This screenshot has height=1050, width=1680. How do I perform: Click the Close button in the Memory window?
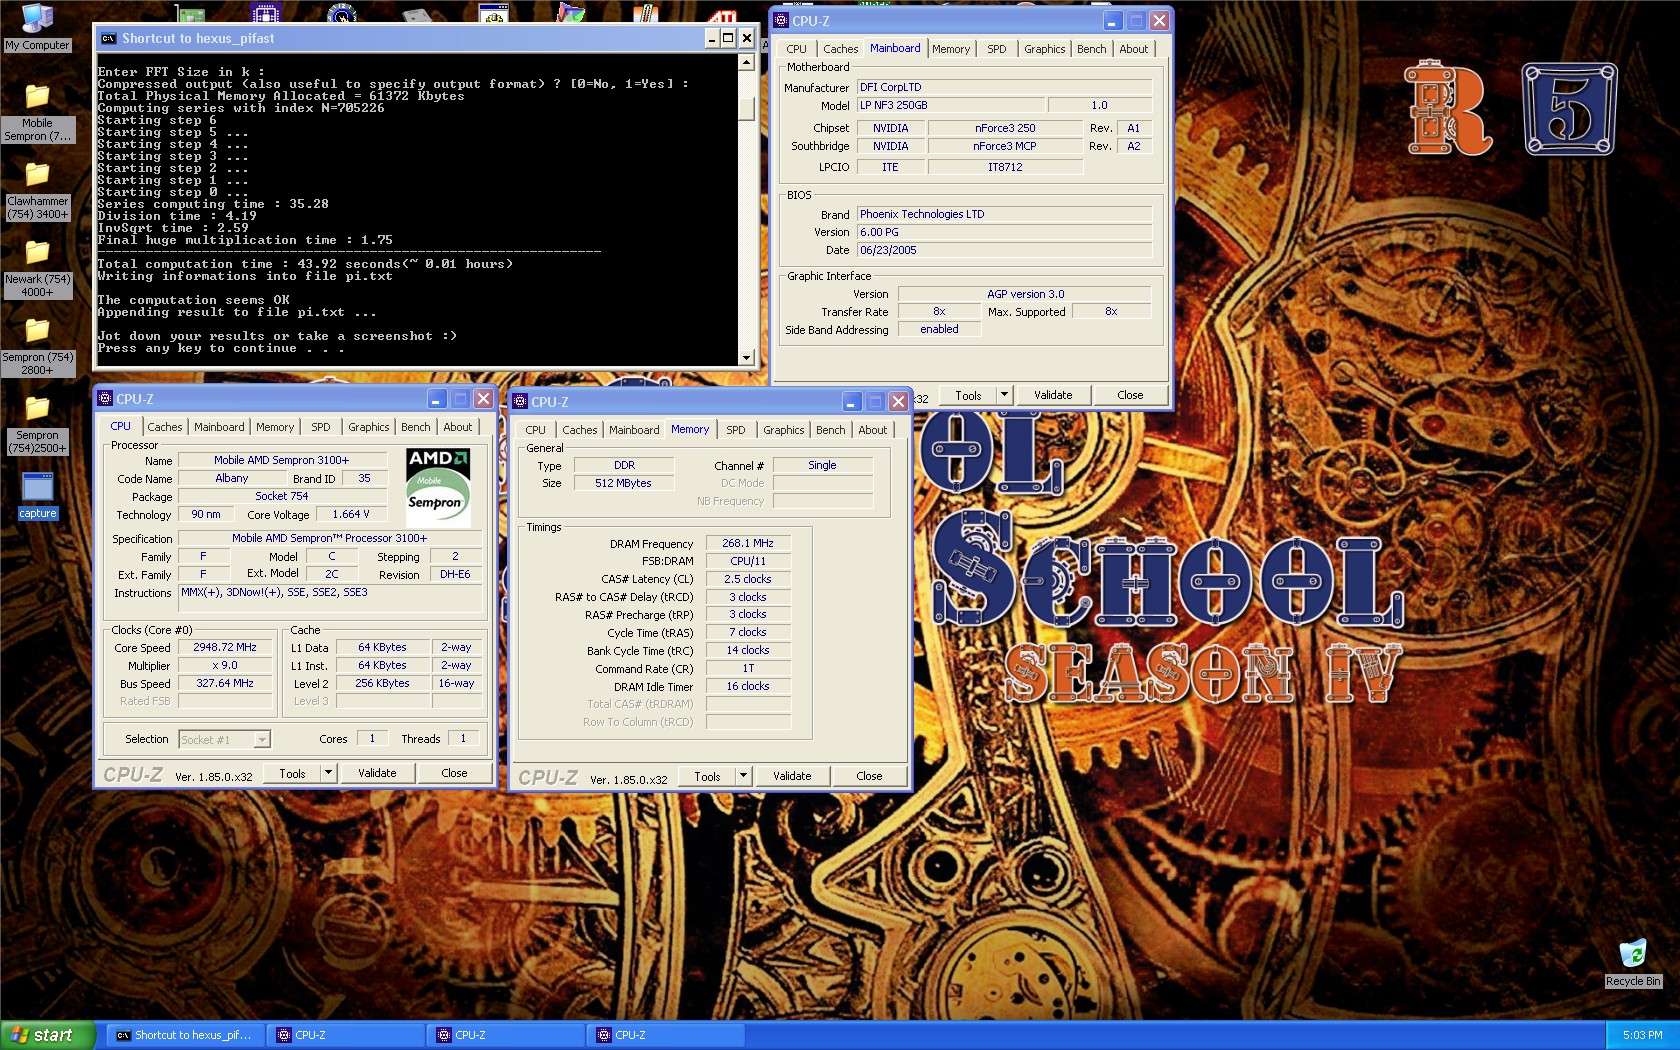(869, 776)
